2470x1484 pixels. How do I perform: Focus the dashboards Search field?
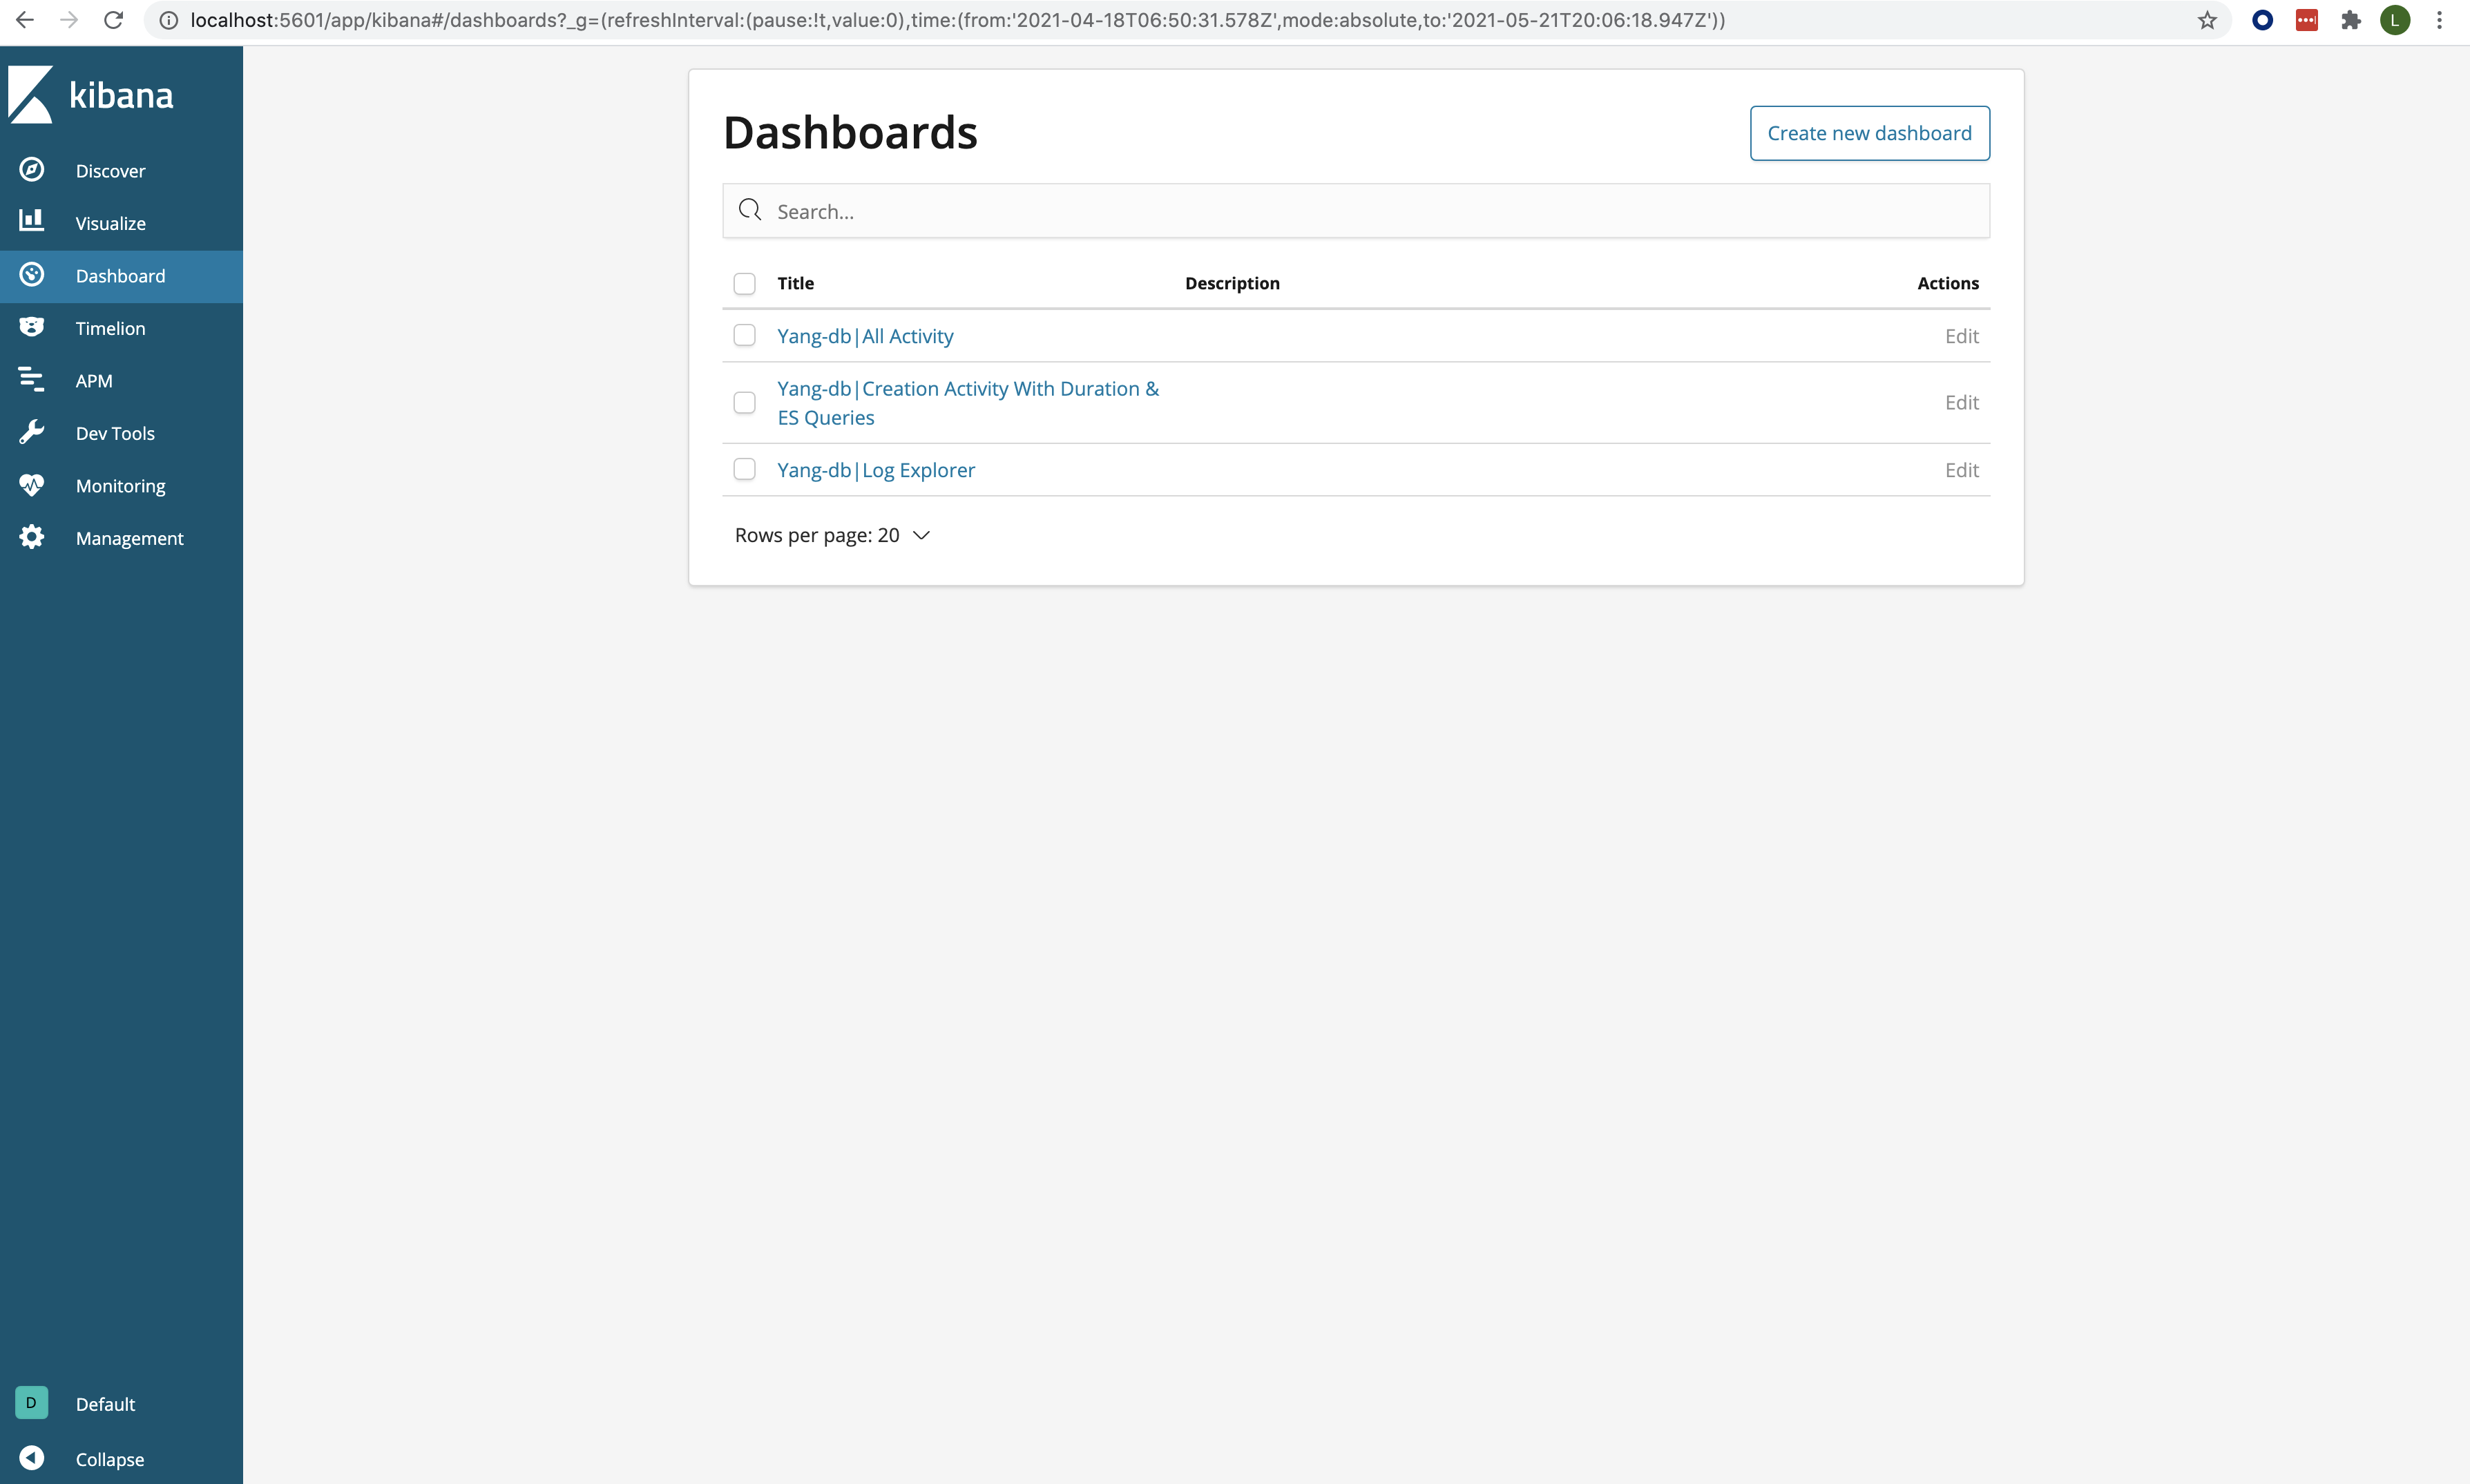tap(1356, 211)
